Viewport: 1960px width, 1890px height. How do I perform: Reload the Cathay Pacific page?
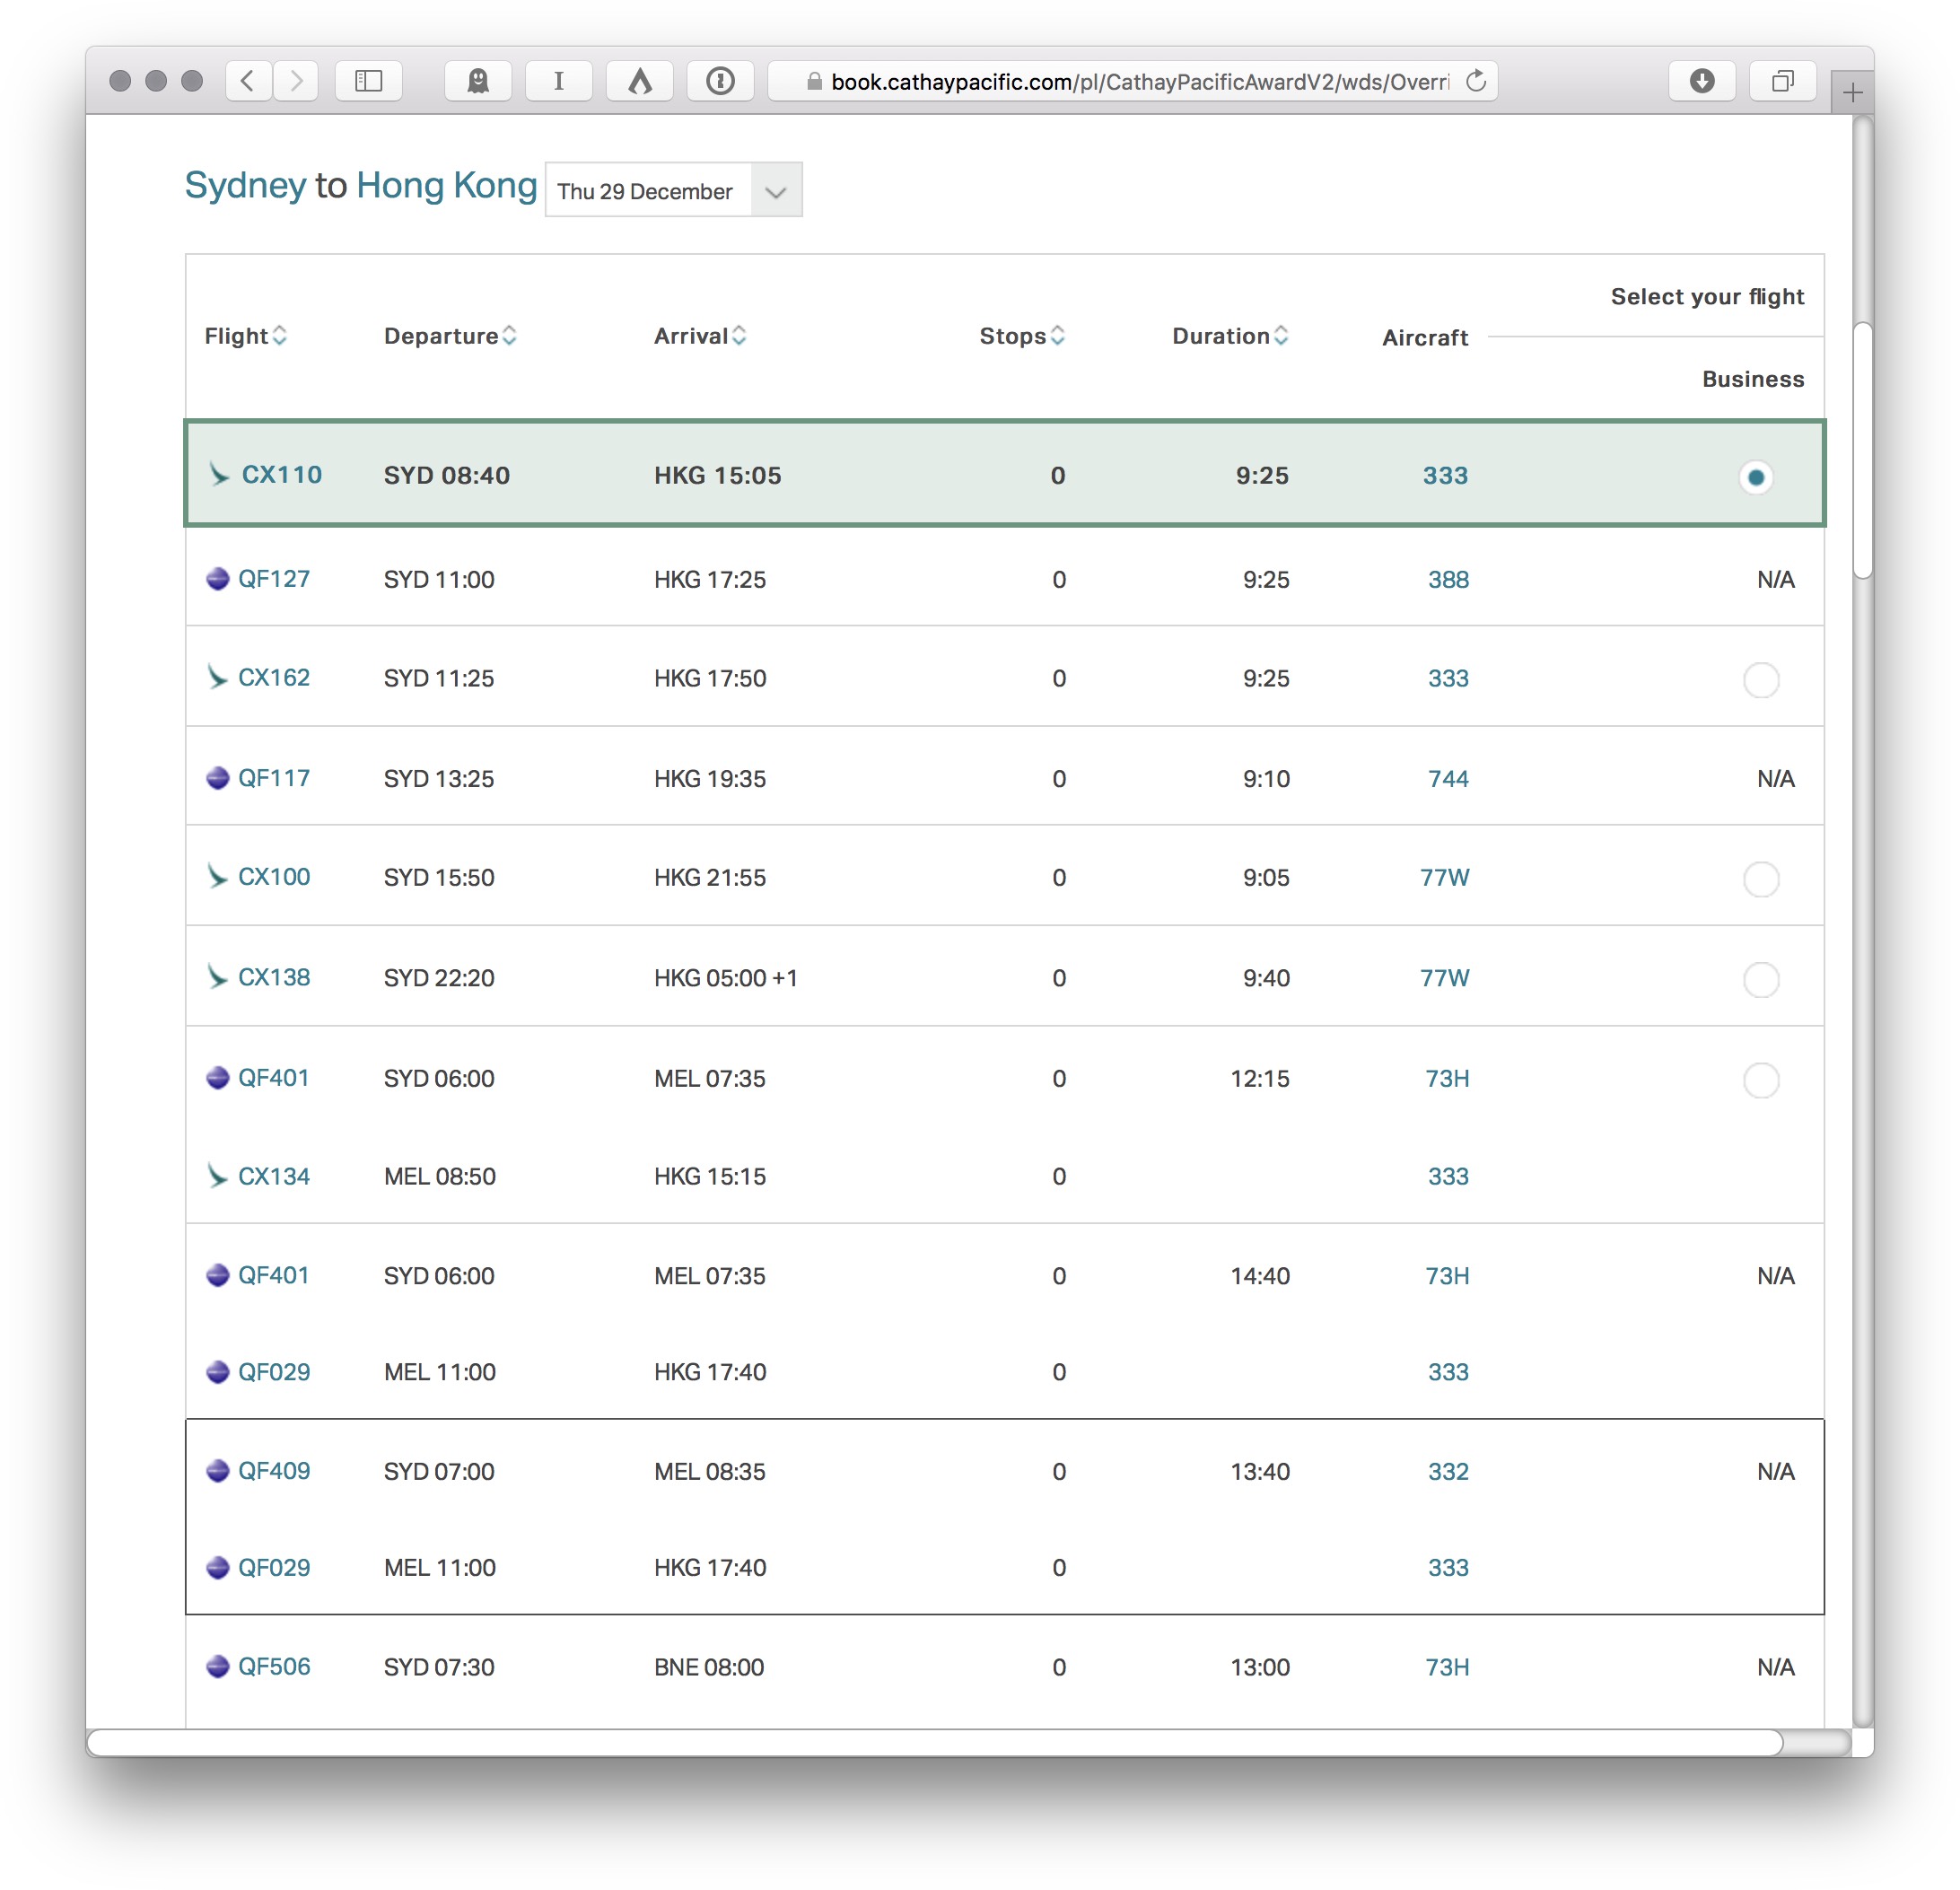1476,81
